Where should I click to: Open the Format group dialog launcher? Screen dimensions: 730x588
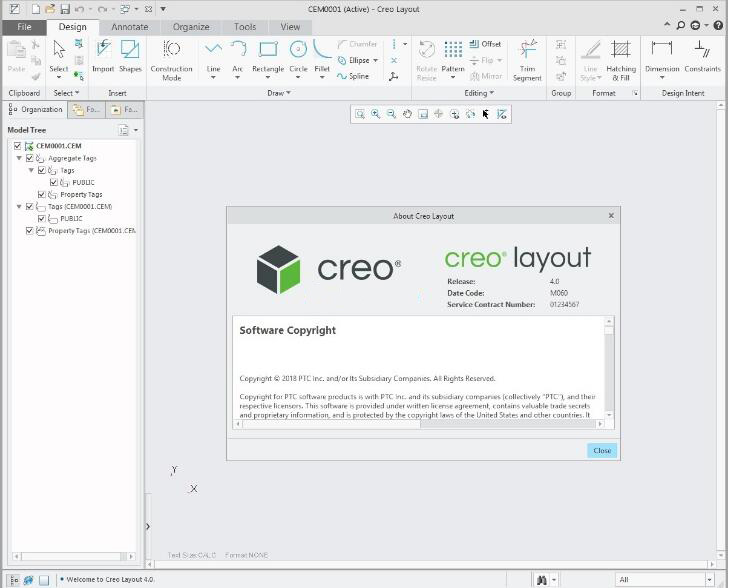tap(635, 94)
